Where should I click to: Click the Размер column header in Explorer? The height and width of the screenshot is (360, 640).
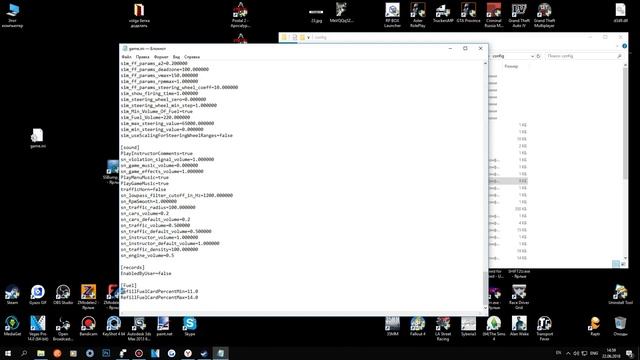(511, 66)
